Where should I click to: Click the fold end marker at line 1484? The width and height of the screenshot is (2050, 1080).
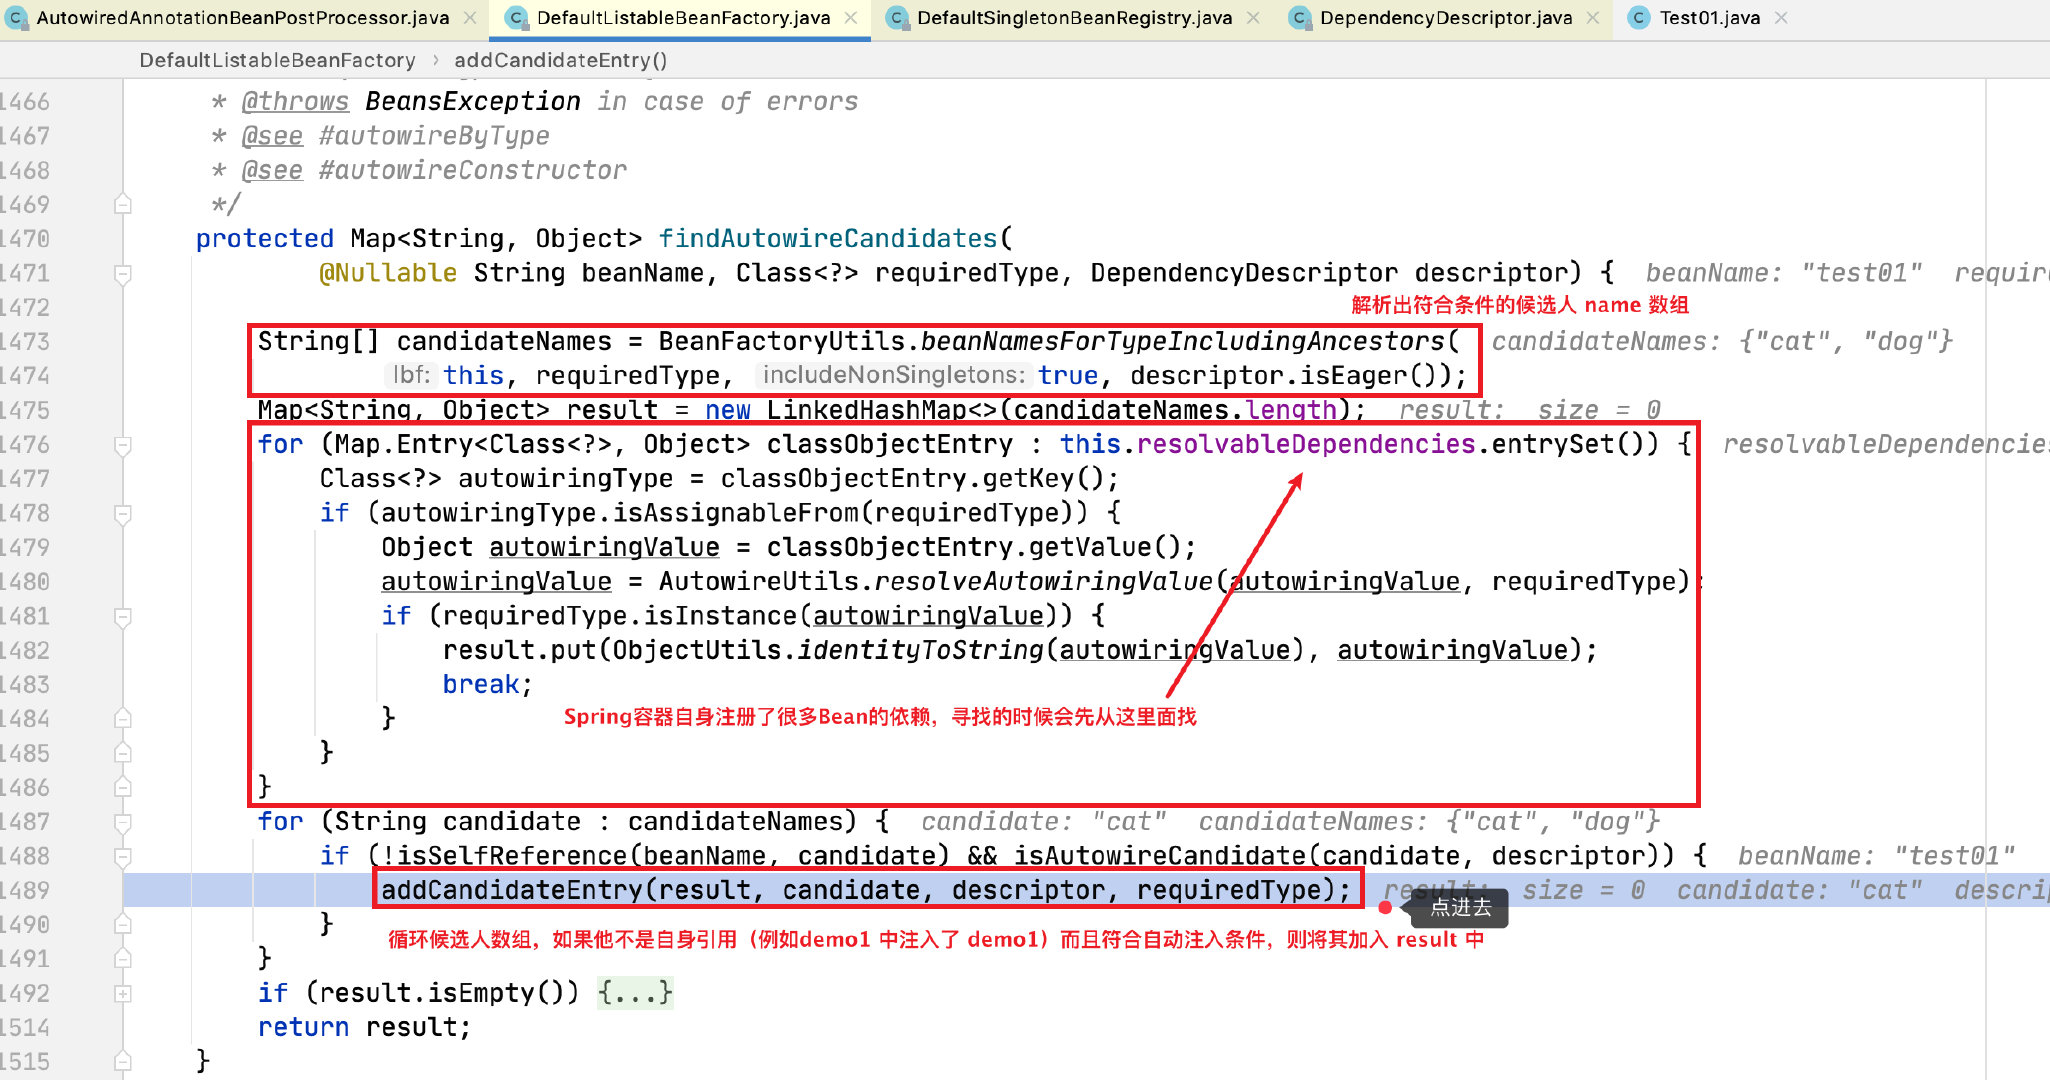pyautogui.click(x=123, y=718)
